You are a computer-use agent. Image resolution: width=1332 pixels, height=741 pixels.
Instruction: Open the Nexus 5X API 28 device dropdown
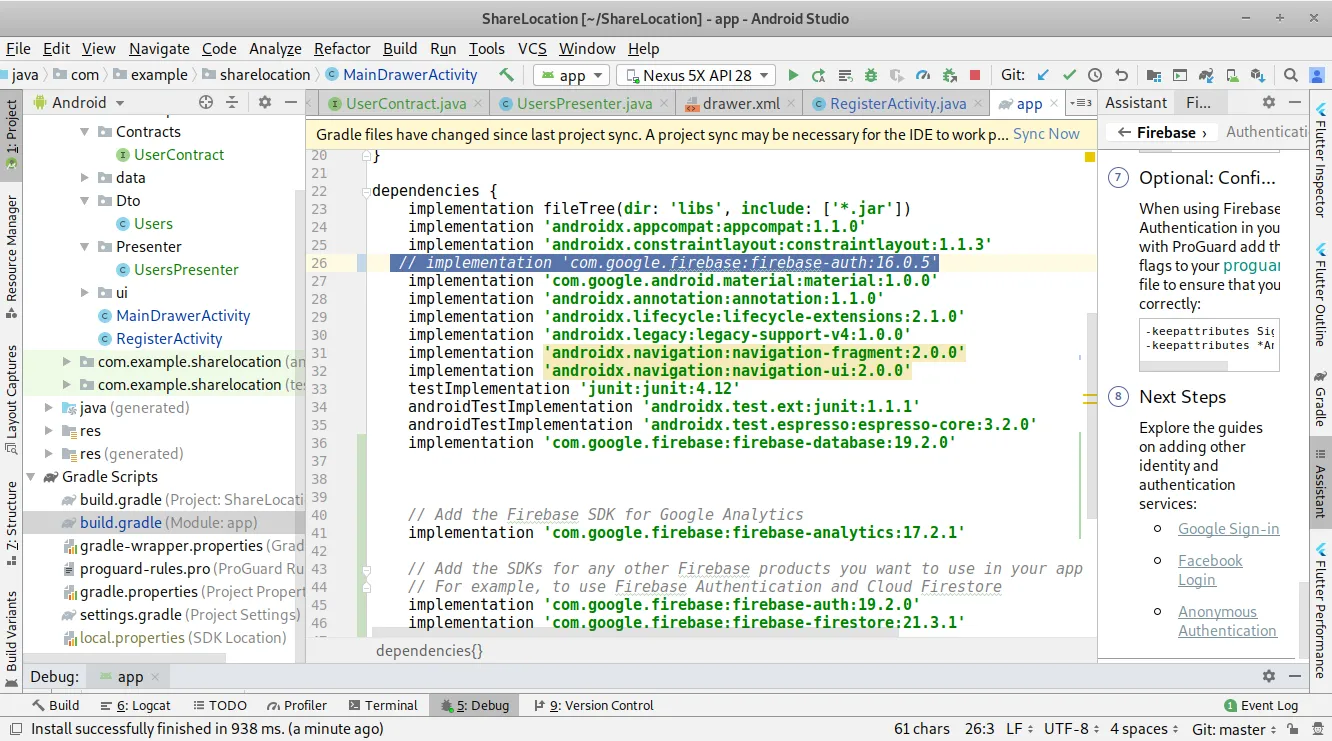698,75
